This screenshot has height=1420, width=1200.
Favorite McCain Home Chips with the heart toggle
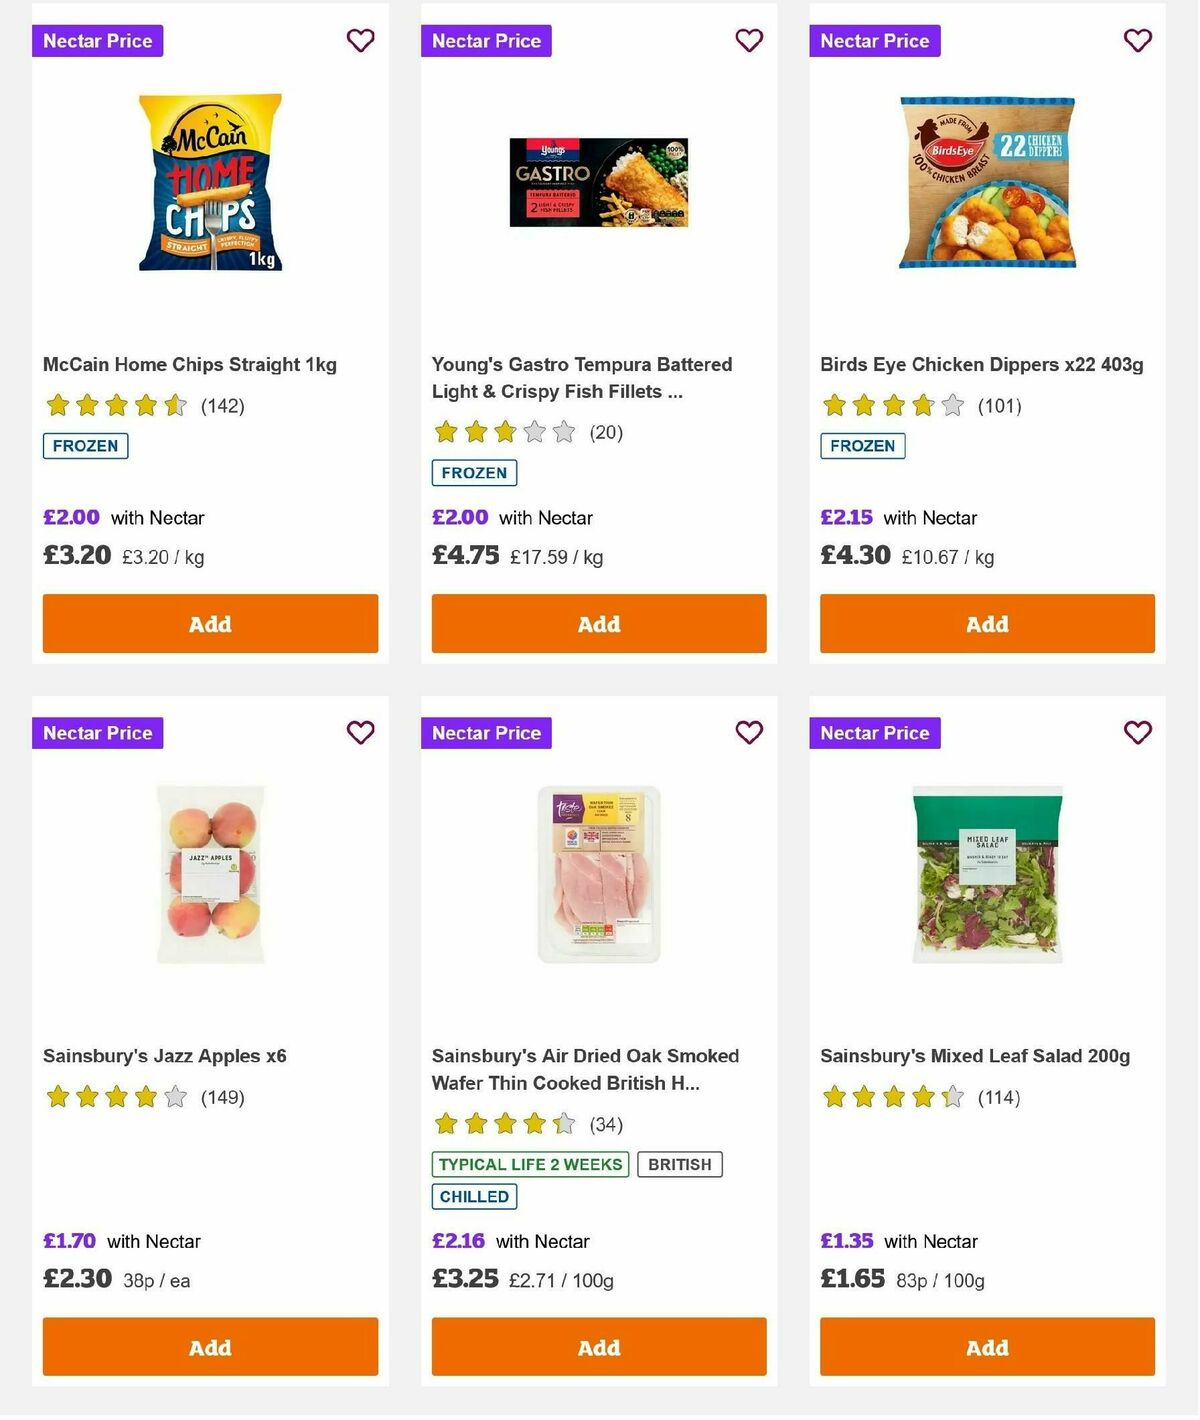coord(361,41)
